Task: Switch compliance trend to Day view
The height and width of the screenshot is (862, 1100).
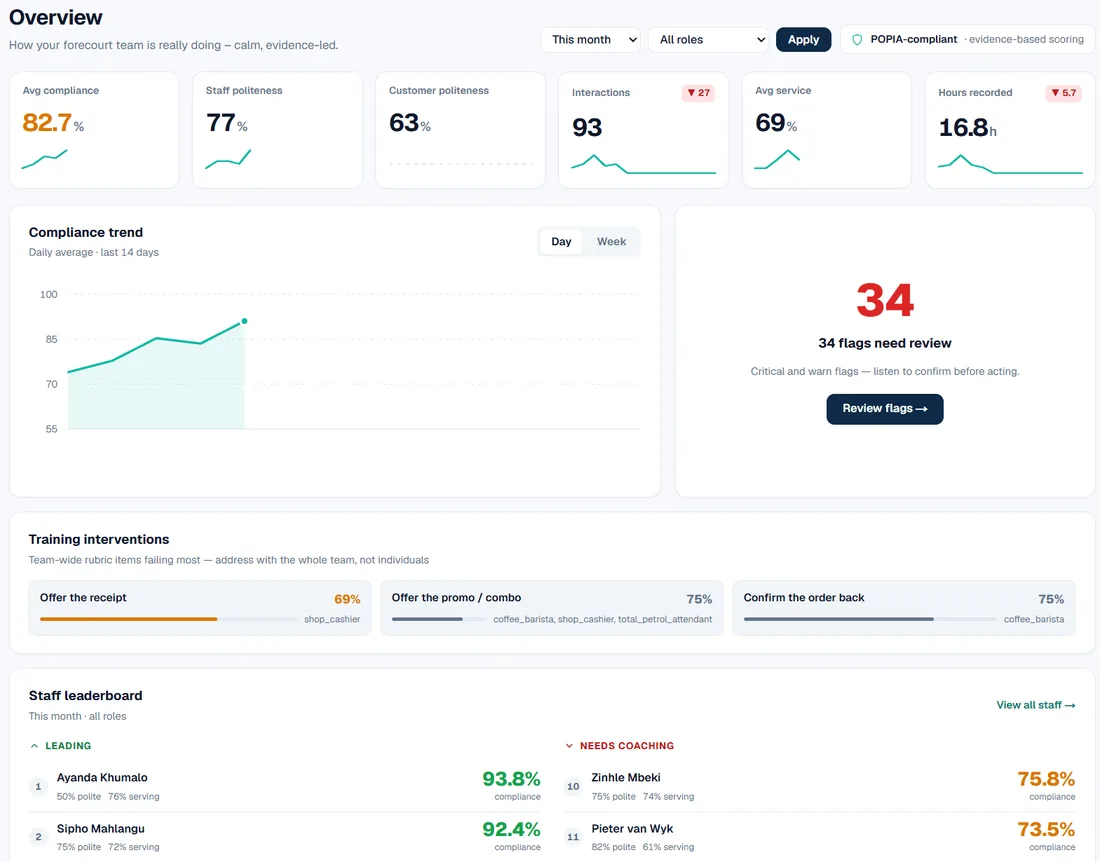Action: coord(561,241)
